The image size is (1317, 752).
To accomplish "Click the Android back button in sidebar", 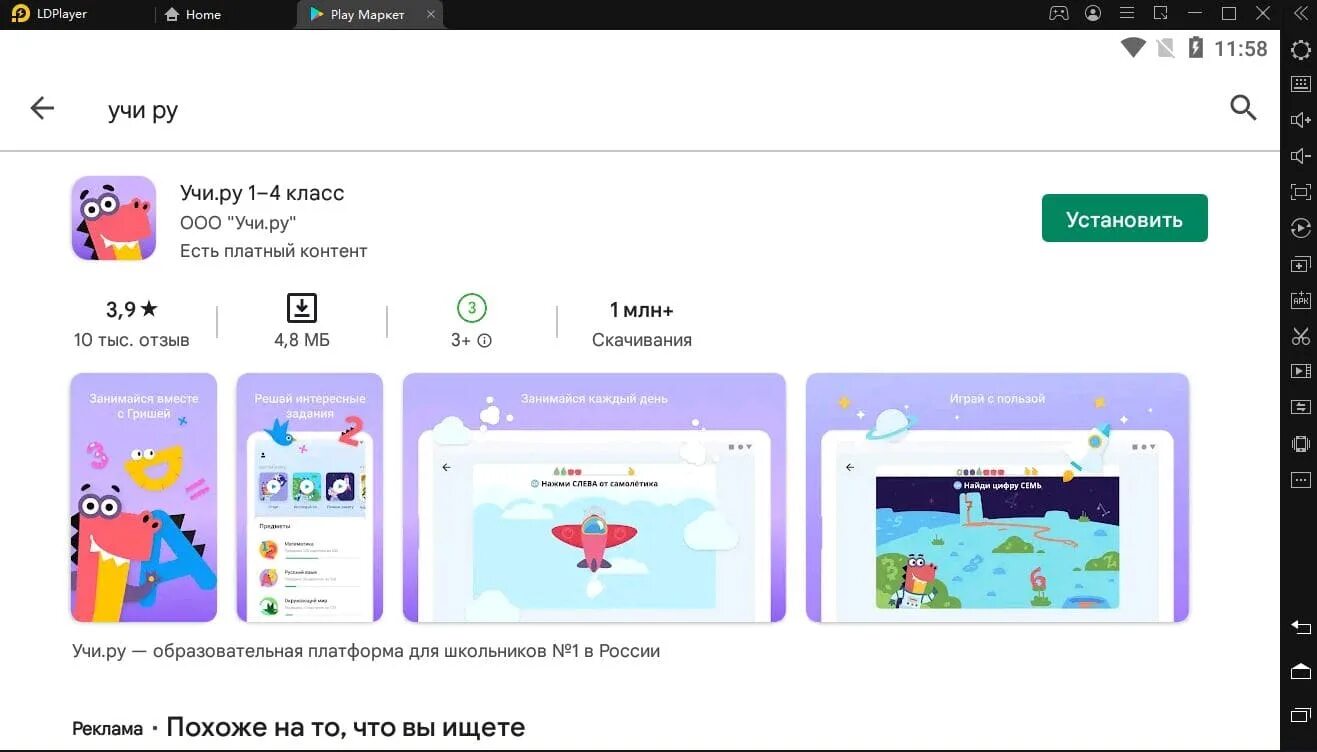I will 1300,627.
